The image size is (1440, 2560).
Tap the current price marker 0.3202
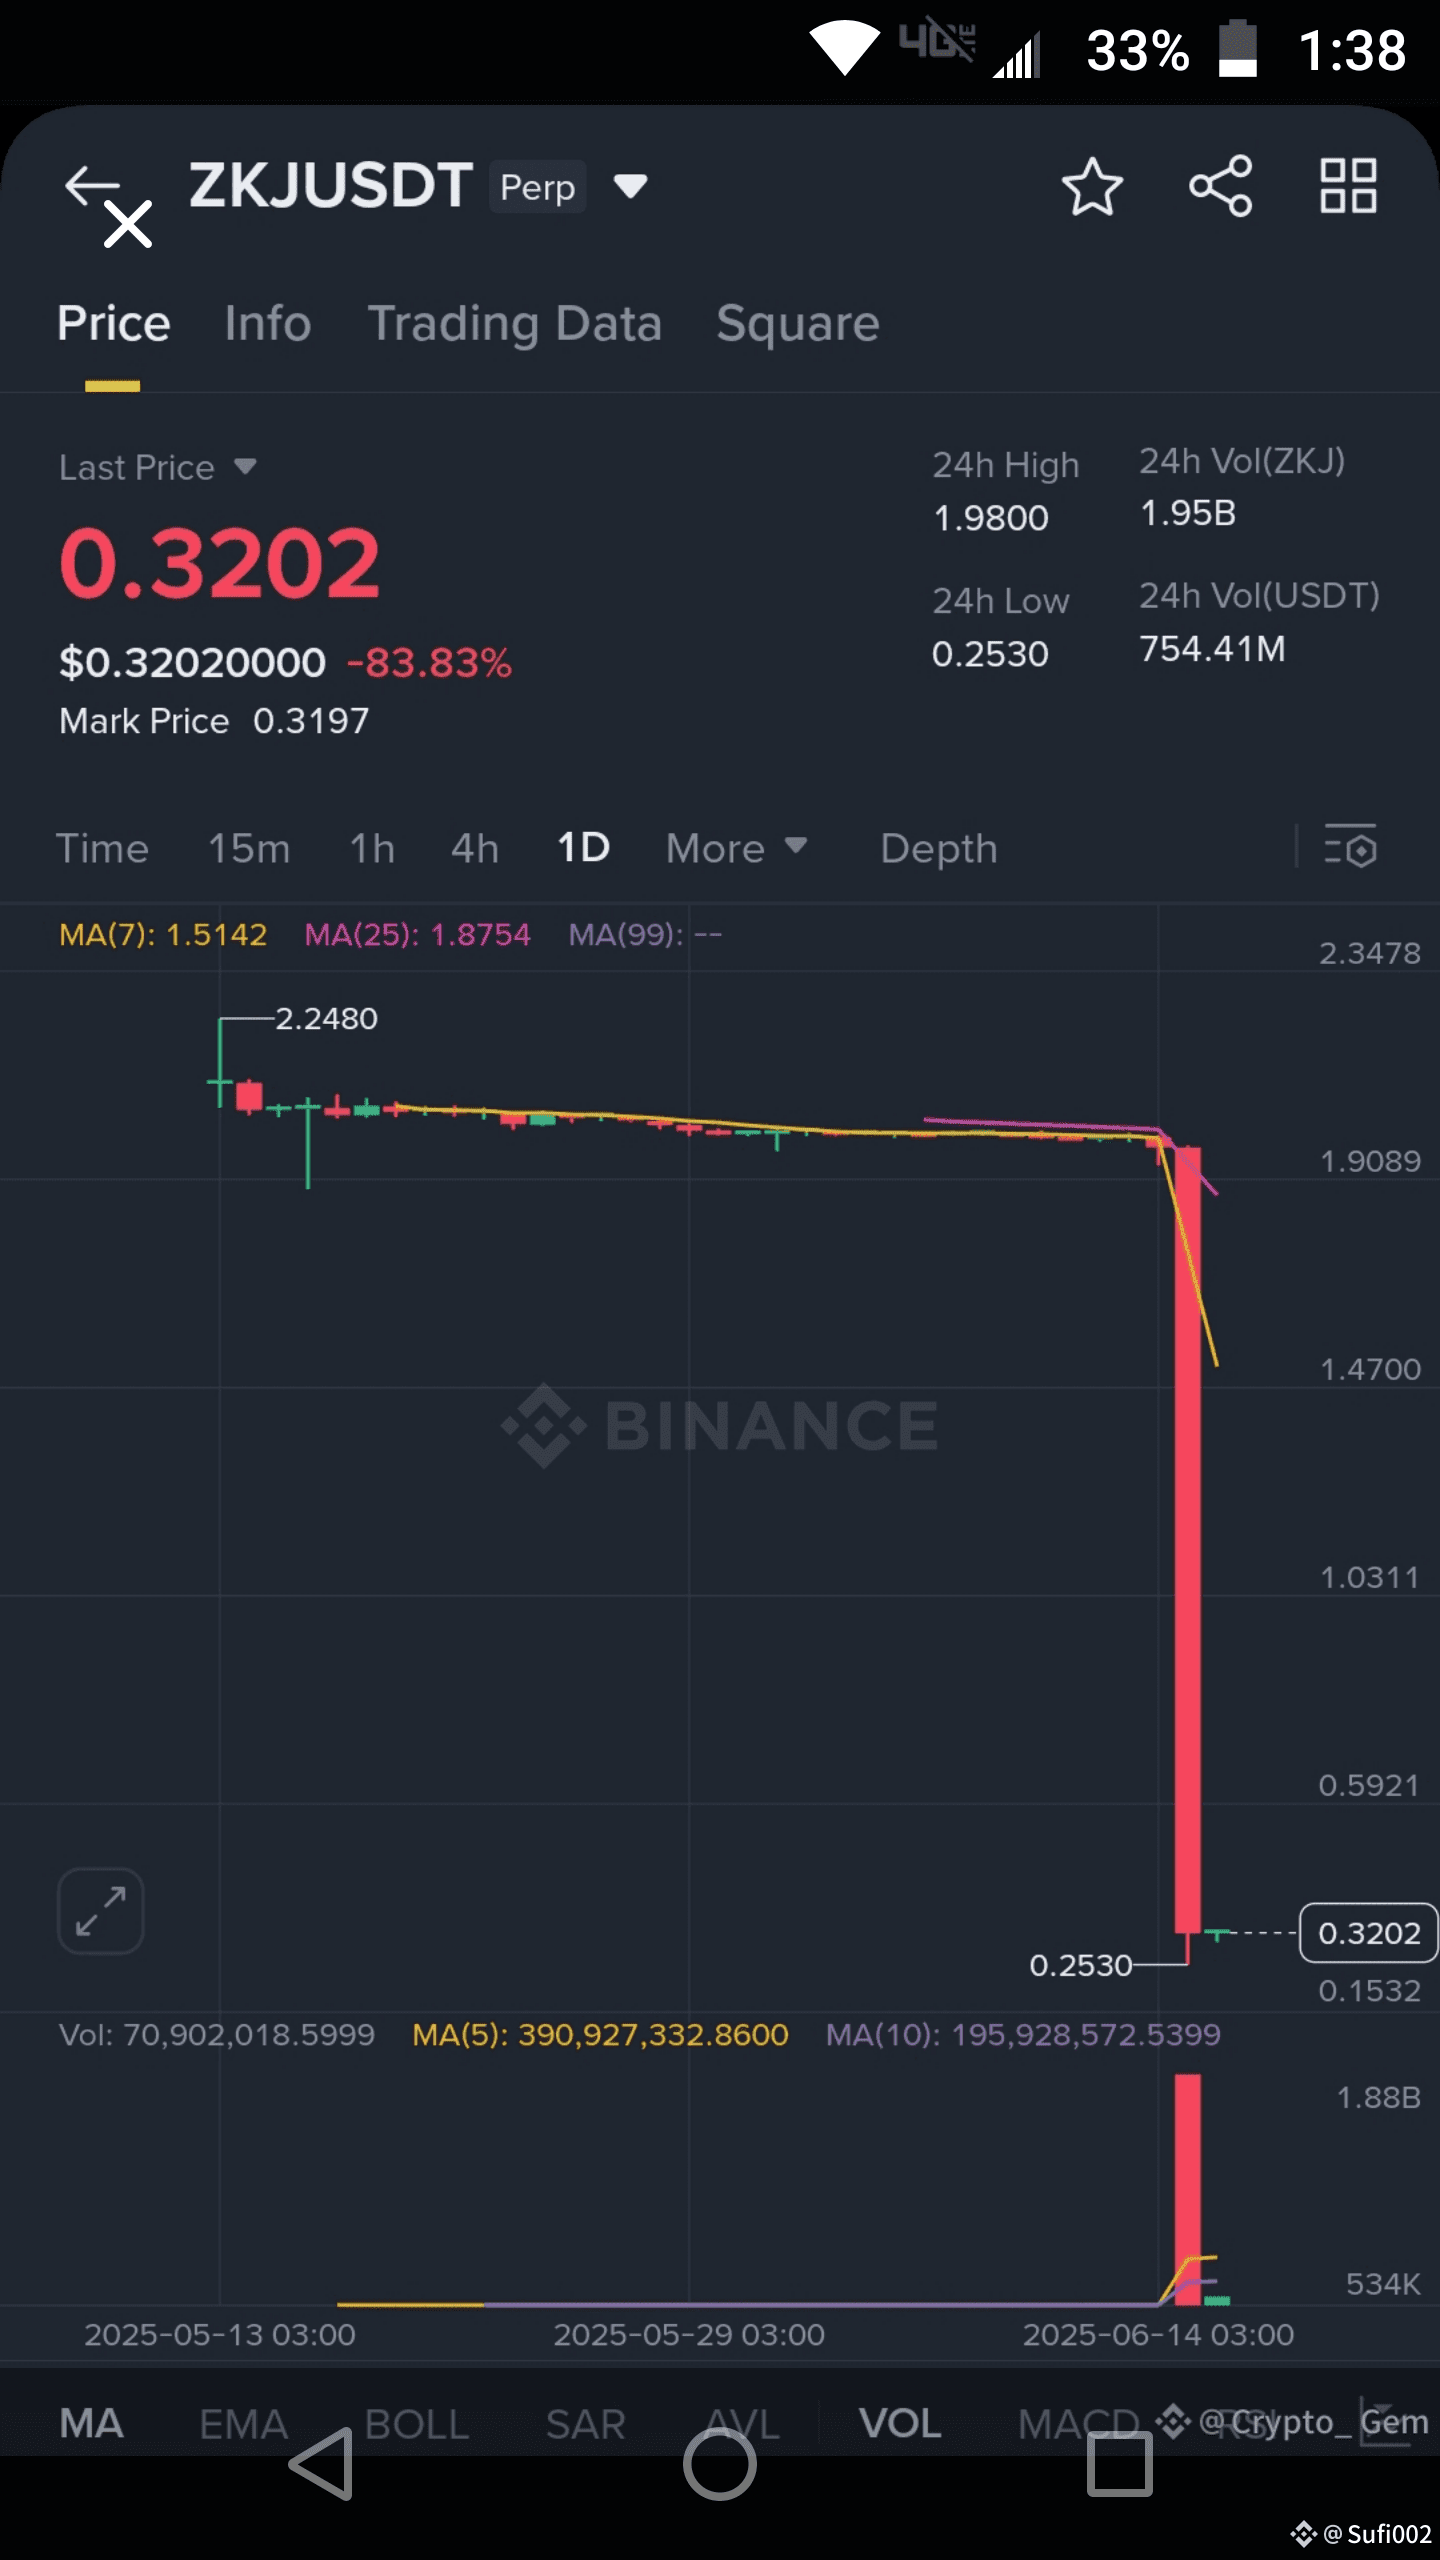tap(1369, 1933)
